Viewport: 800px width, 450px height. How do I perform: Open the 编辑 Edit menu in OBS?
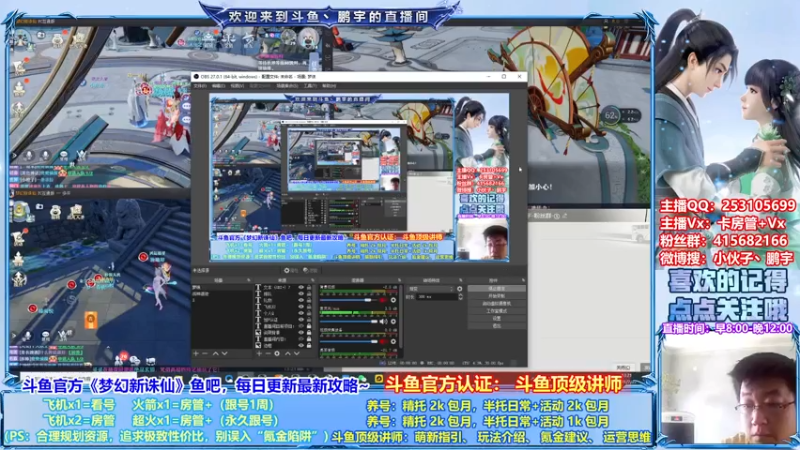click(218, 86)
